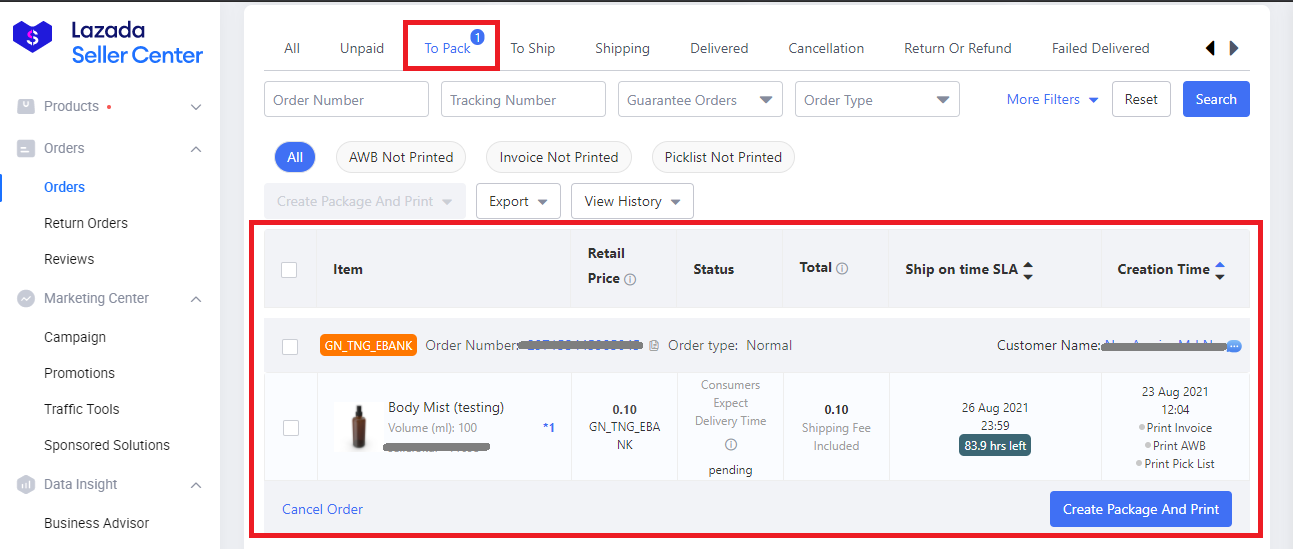Open Sponsored Solutions in sidebar
The image size is (1293, 549).
(x=107, y=445)
